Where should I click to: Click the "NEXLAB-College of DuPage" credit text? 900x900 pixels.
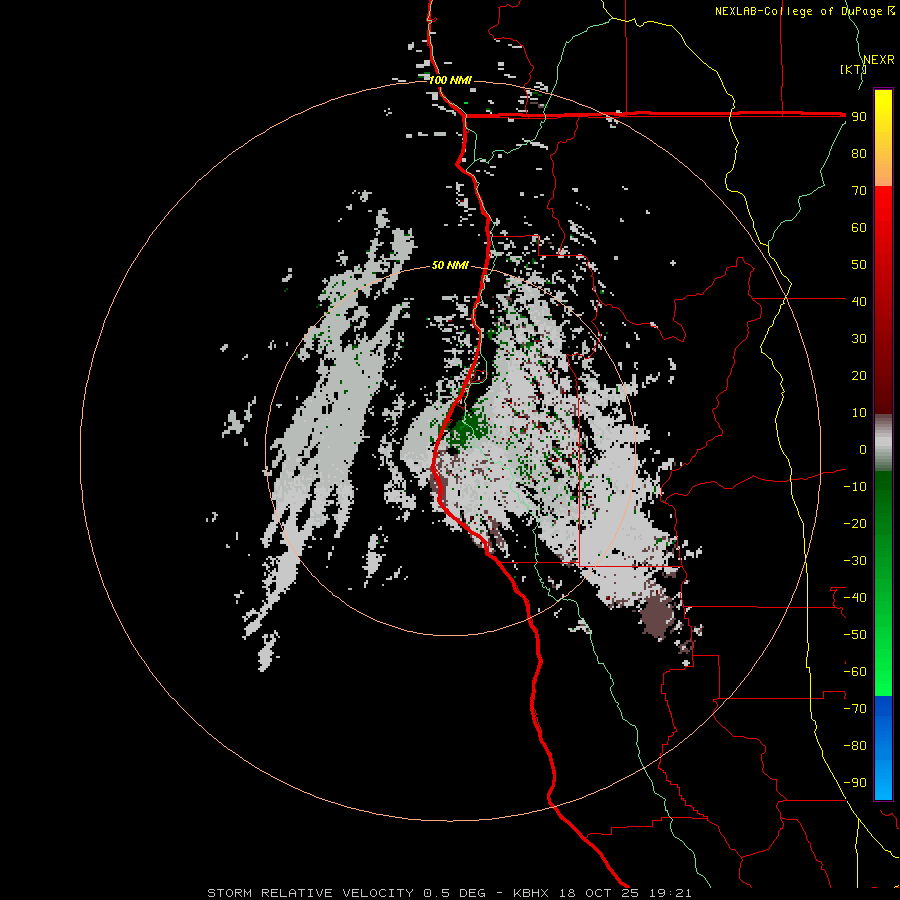[x=798, y=11]
